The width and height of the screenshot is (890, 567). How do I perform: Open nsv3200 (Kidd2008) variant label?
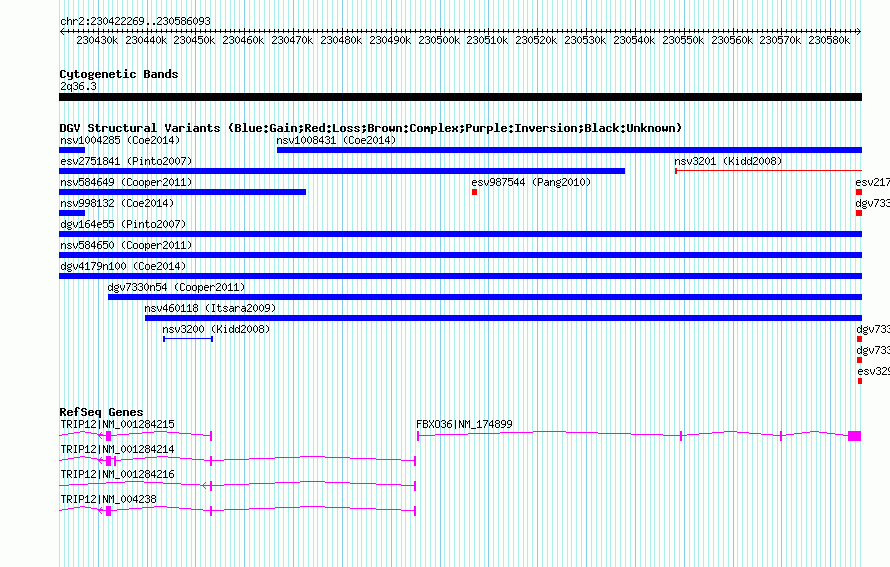[216, 329]
